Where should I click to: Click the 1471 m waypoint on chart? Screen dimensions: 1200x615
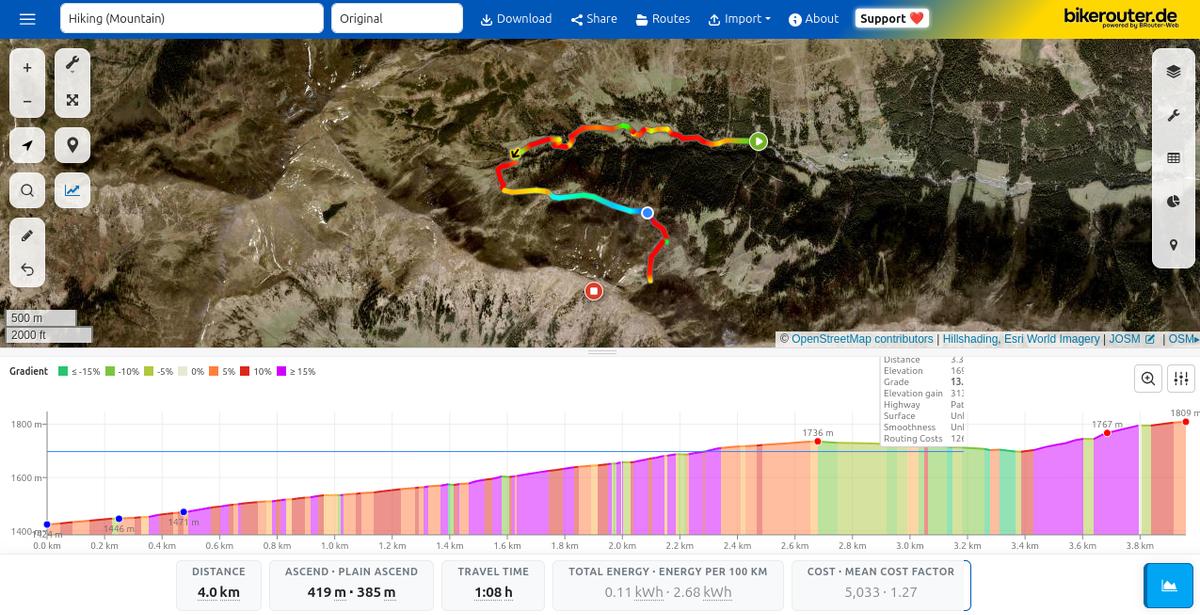coord(183,512)
